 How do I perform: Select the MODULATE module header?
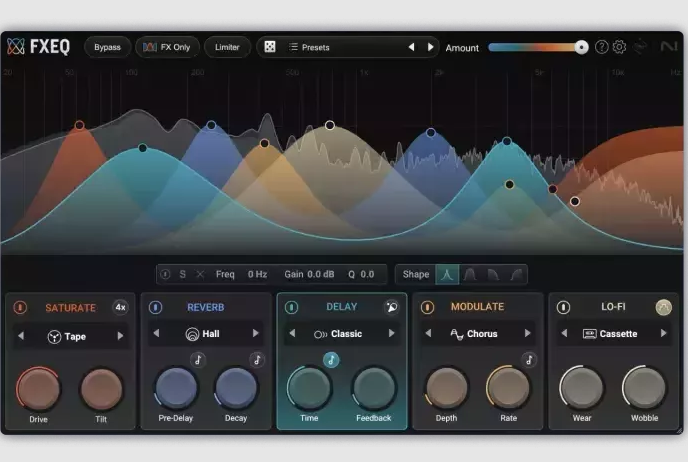pos(477,307)
